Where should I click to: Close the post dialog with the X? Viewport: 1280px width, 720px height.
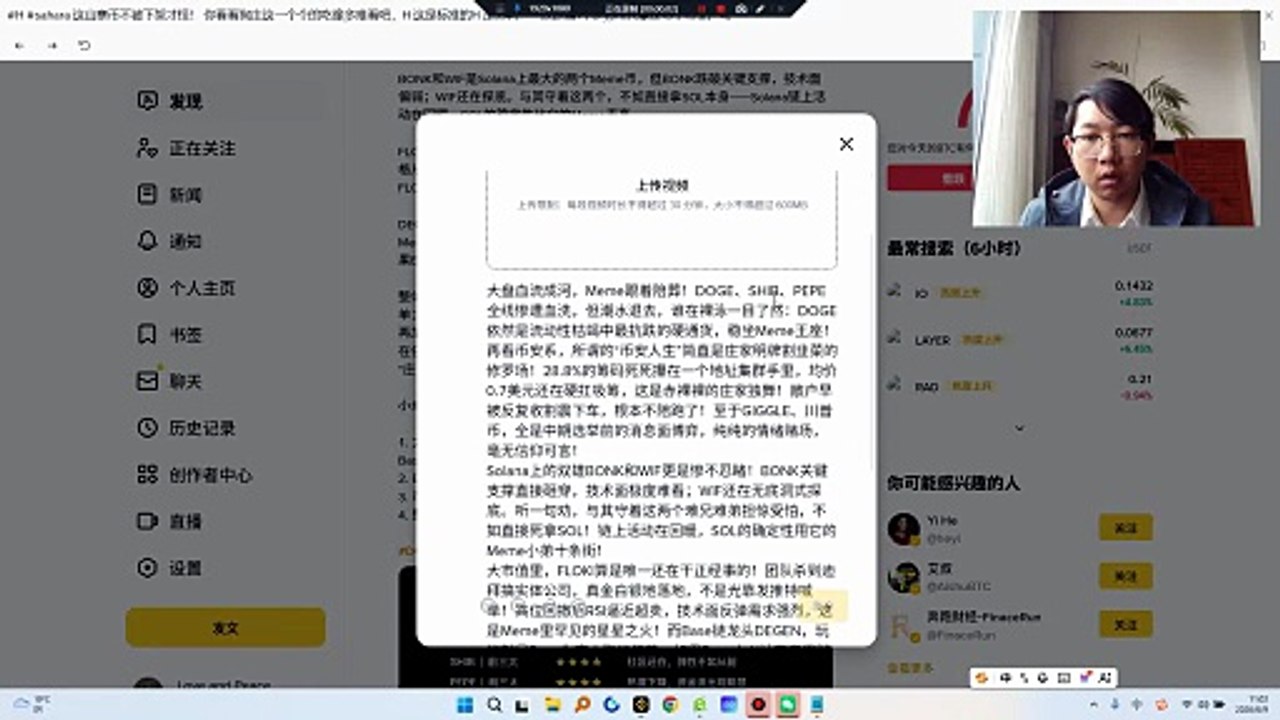pos(846,144)
